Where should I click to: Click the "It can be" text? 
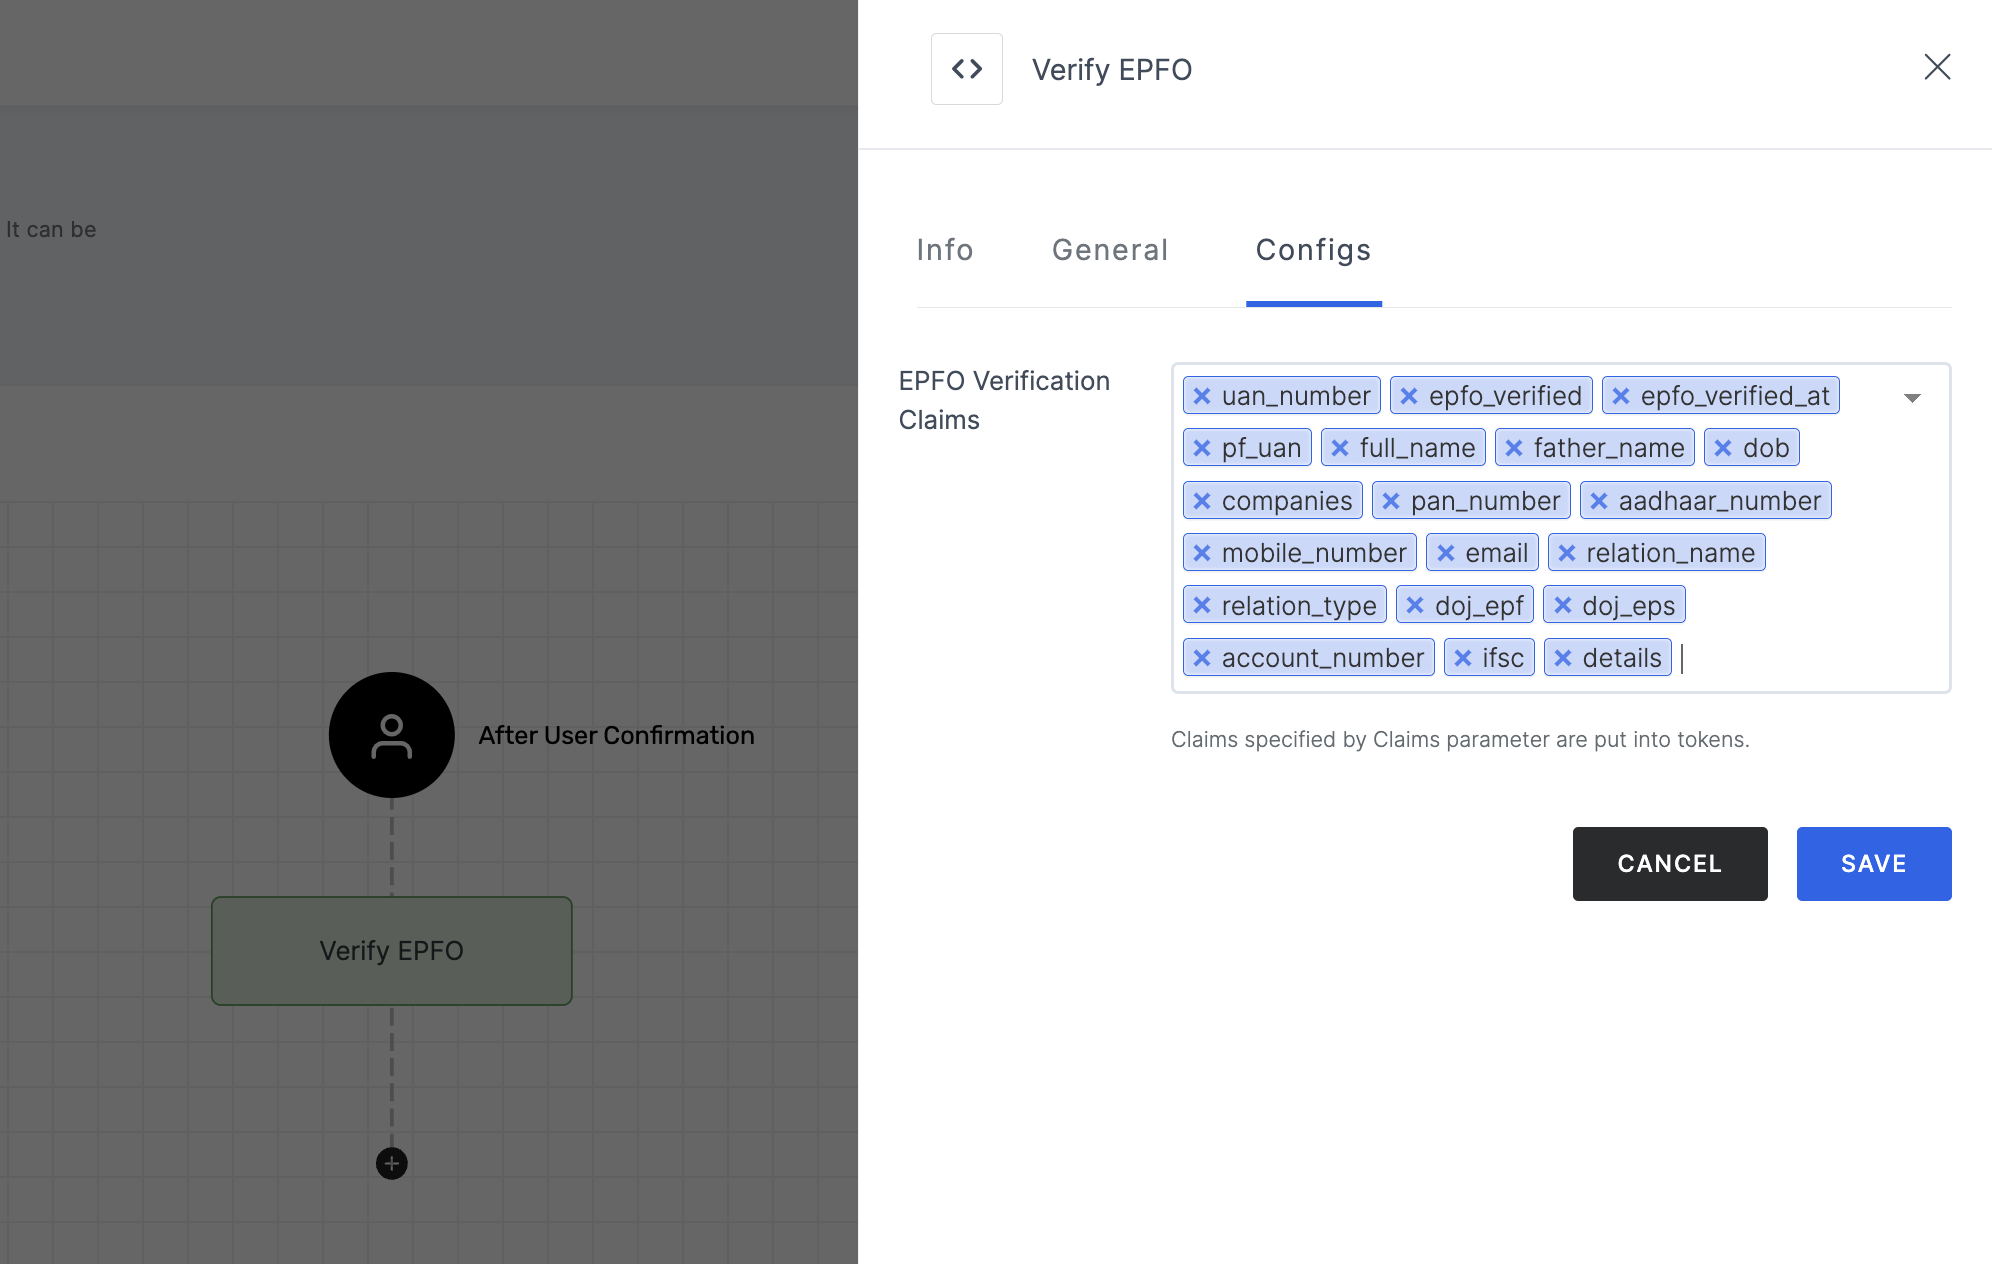51,230
